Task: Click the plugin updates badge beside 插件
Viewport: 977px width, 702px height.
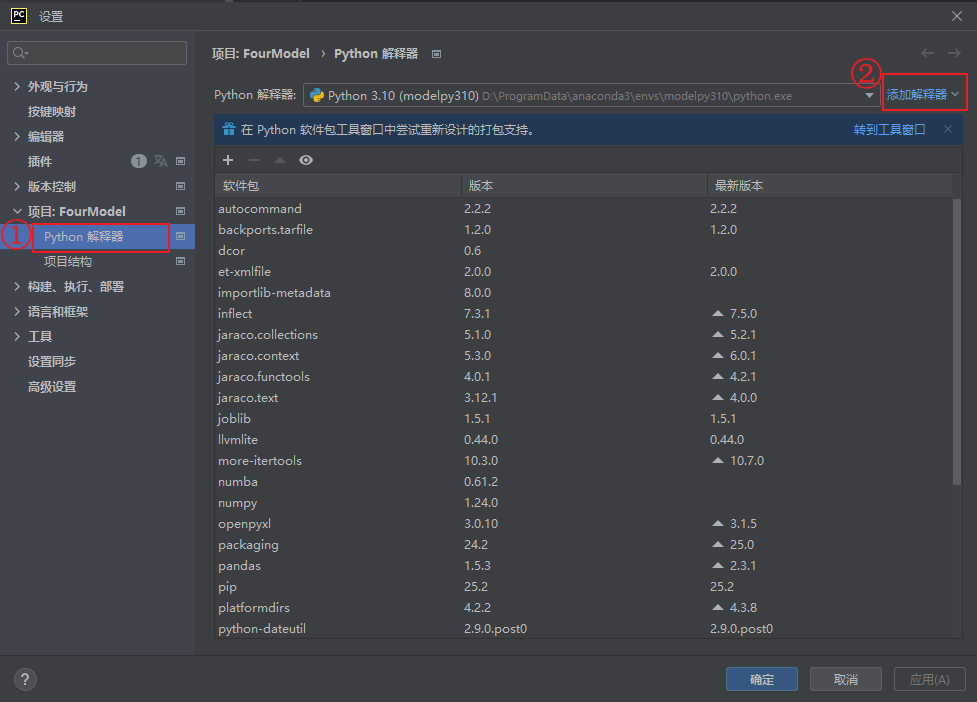Action: (x=138, y=161)
